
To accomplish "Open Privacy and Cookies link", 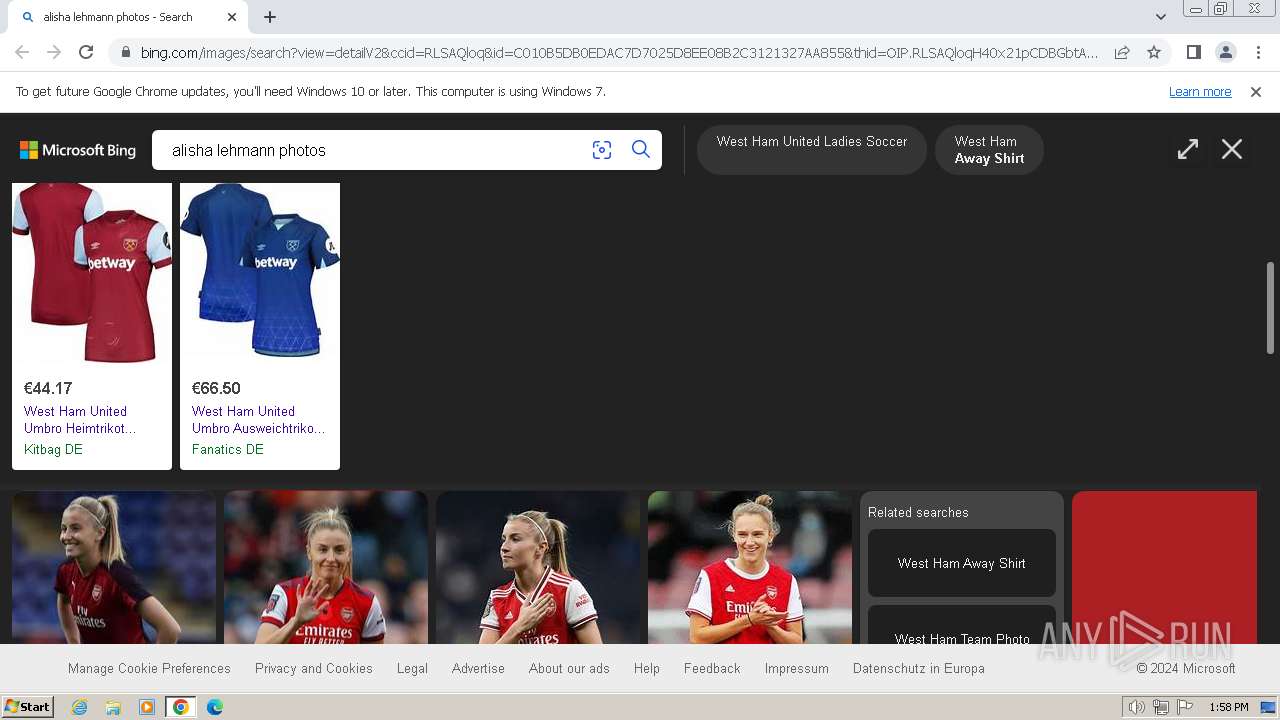I will [x=314, y=668].
